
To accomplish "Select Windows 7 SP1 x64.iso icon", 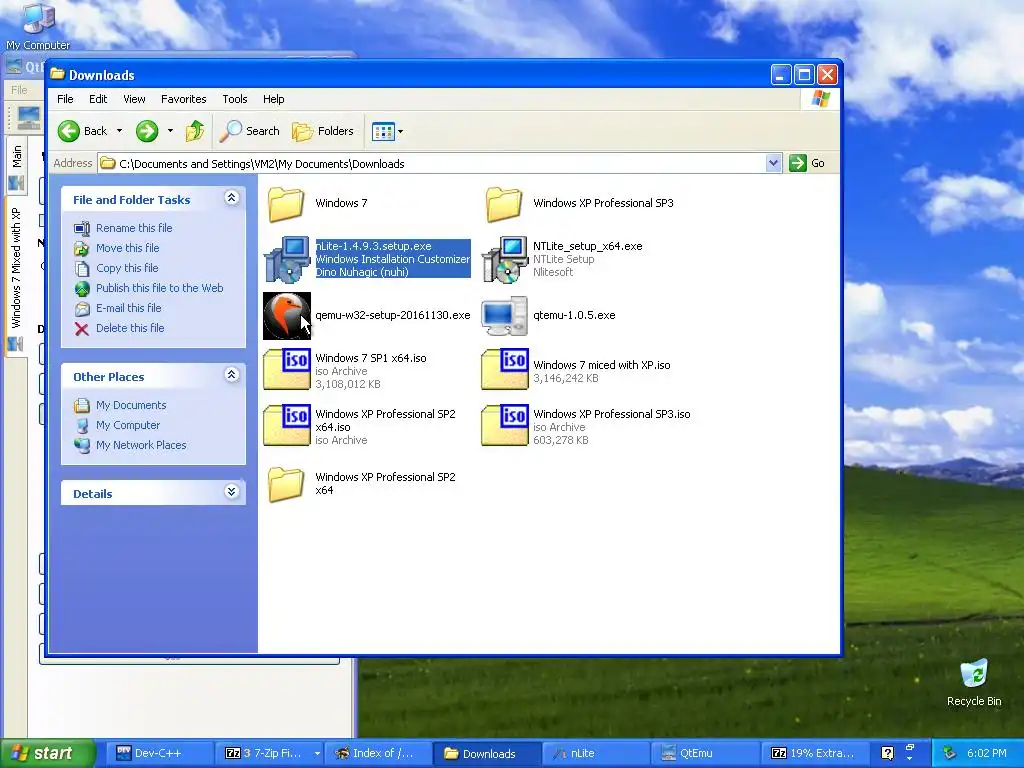I will coord(287,370).
